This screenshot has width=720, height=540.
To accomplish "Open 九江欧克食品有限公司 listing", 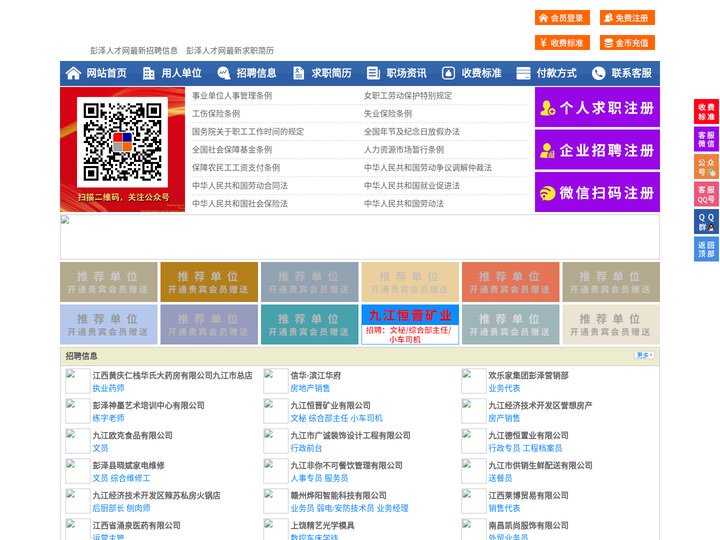I will [132, 435].
